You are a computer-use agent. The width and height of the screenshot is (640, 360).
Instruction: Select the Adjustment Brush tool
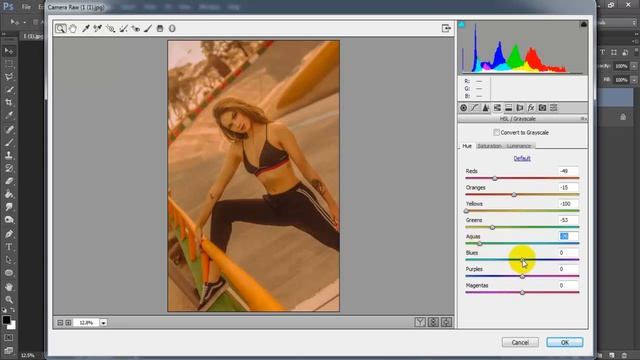pyautogui.click(x=148, y=29)
